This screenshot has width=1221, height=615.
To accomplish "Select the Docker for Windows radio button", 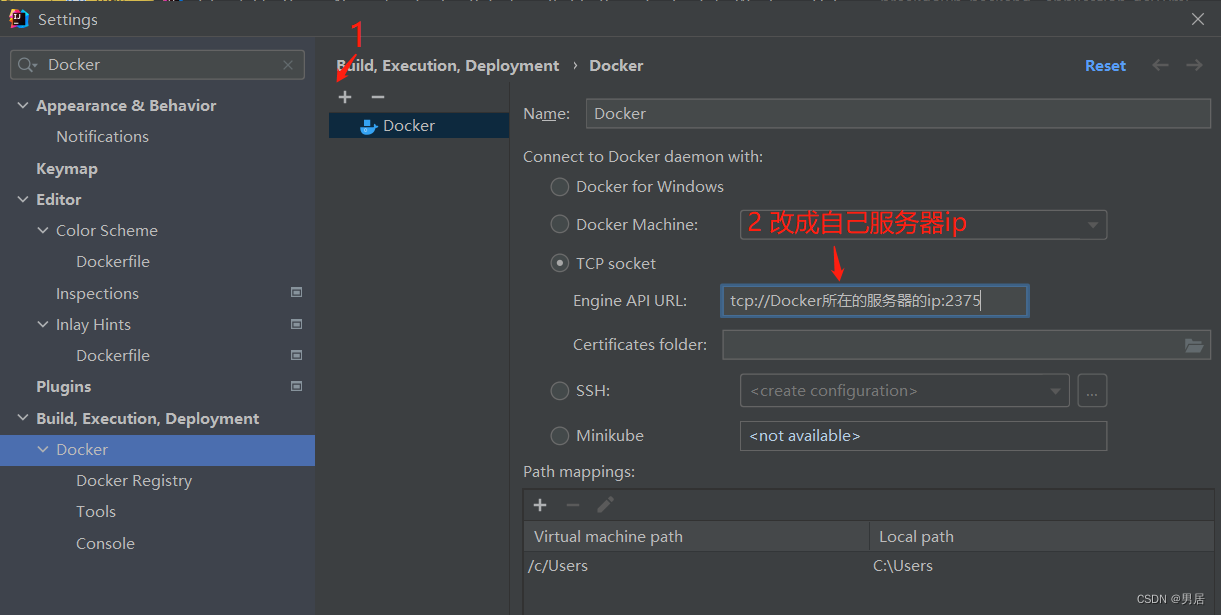I will click(x=560, y=187).
